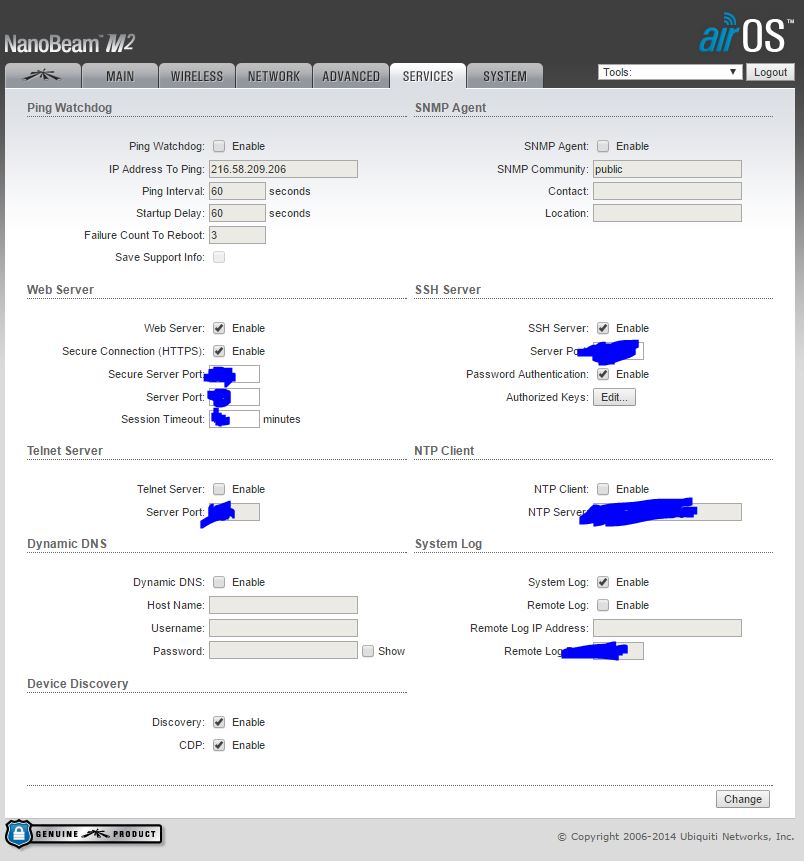
Task: Toggle Secure Connection (HTTPS) checkbox
Action: click(219, 351)
